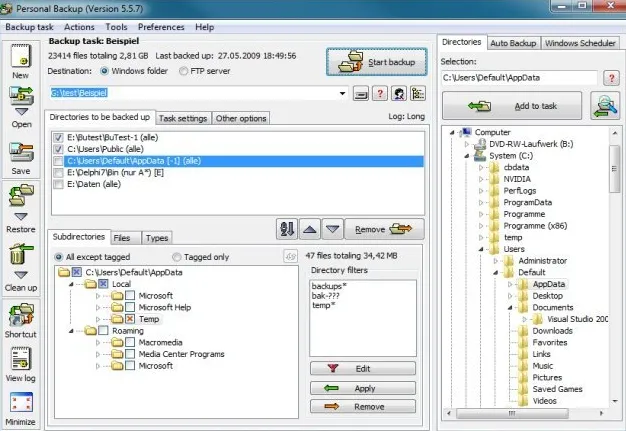
Task: Click the Selection path field
Action: click(519, 78)
